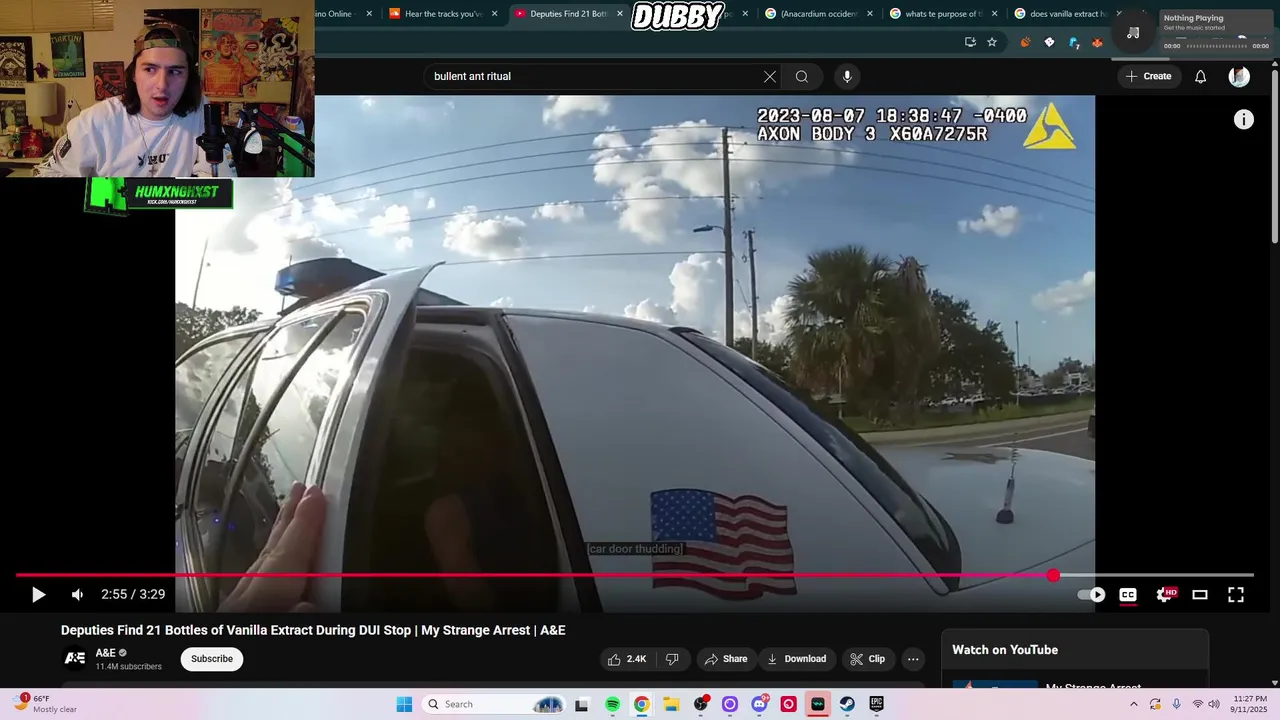1280x720 pixels.
Task: Click the magnifier search button
Action: coord(802,76)
